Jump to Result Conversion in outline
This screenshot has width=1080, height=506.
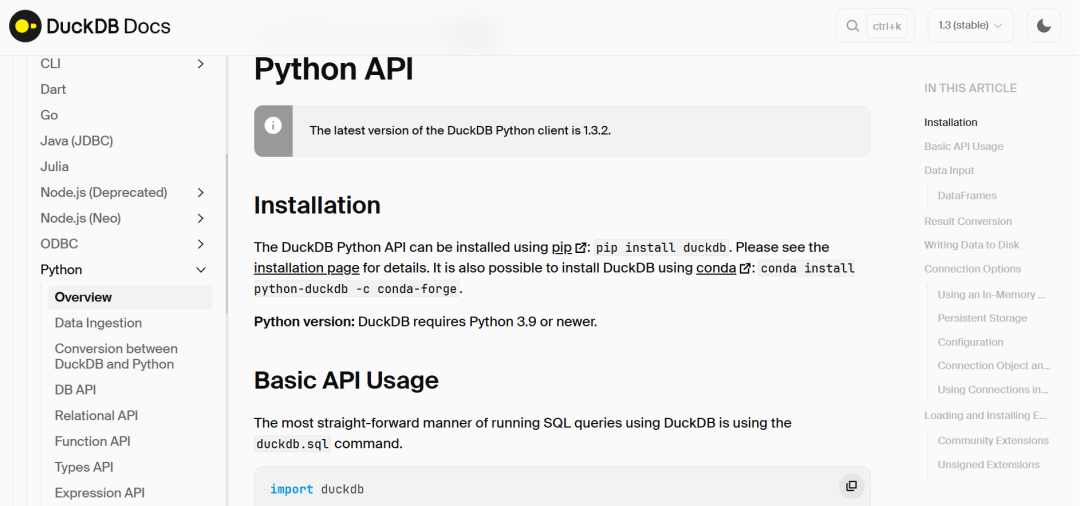click(968, 221)
